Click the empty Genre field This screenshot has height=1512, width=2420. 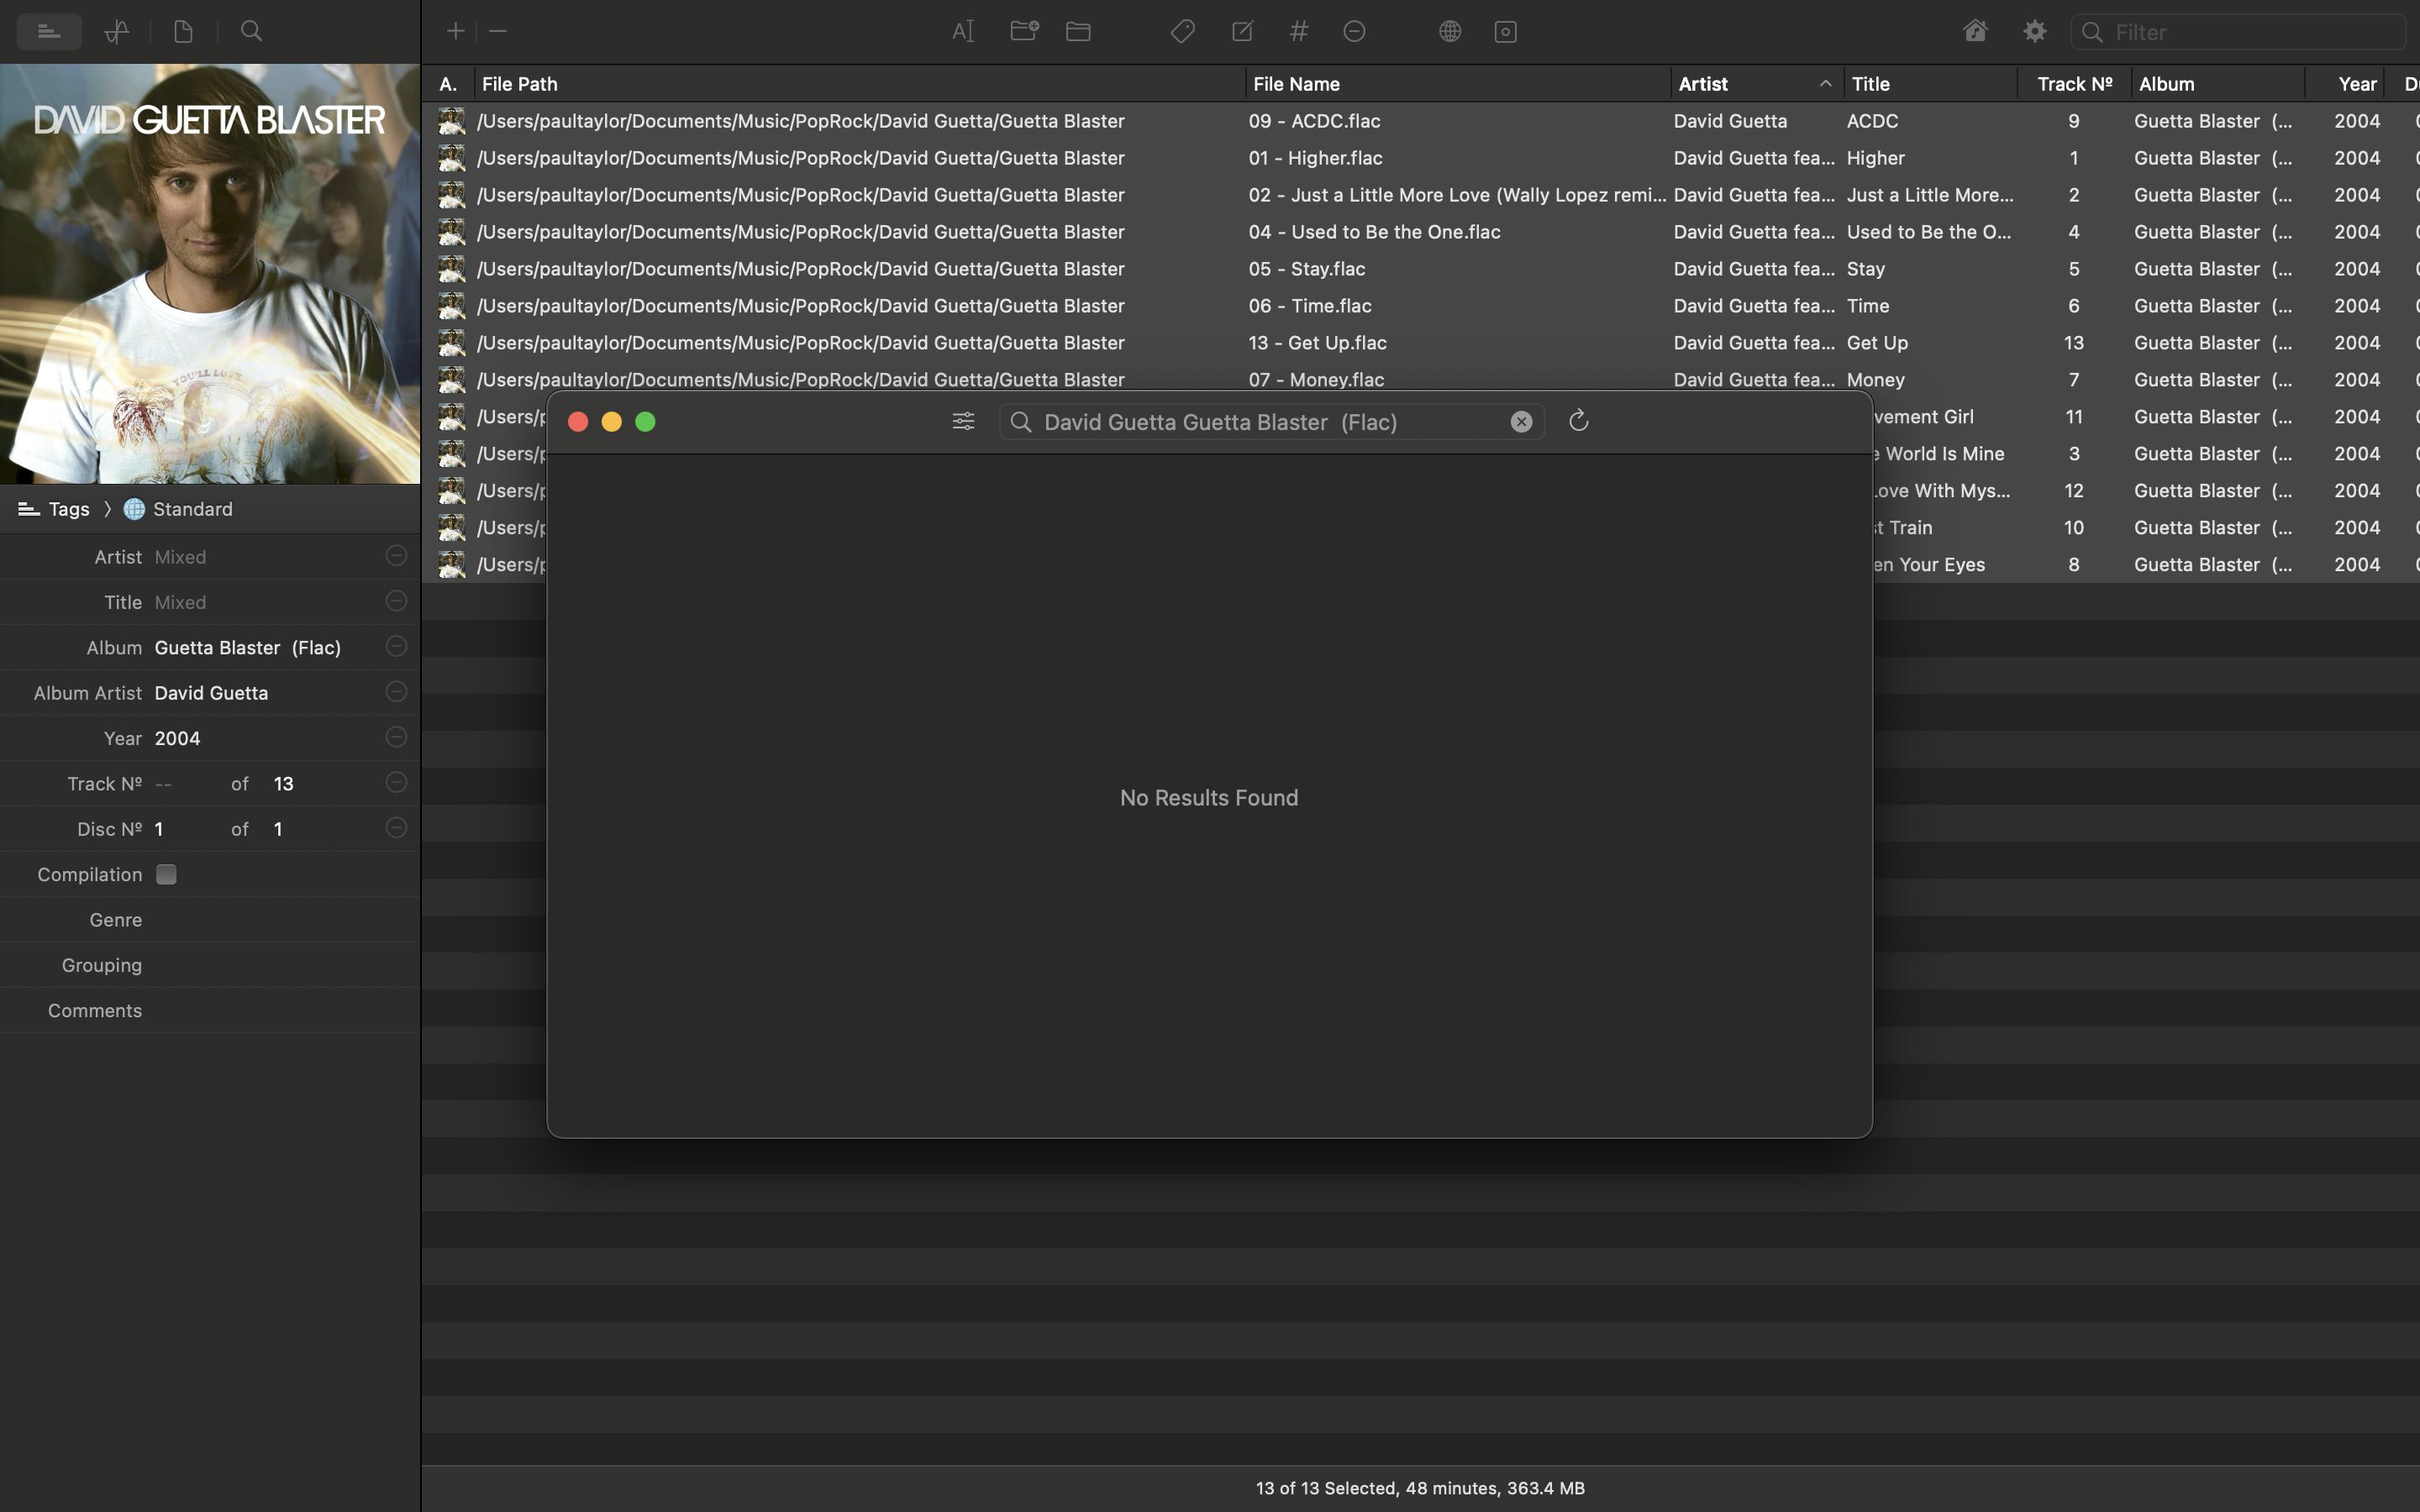pos(280,920)
